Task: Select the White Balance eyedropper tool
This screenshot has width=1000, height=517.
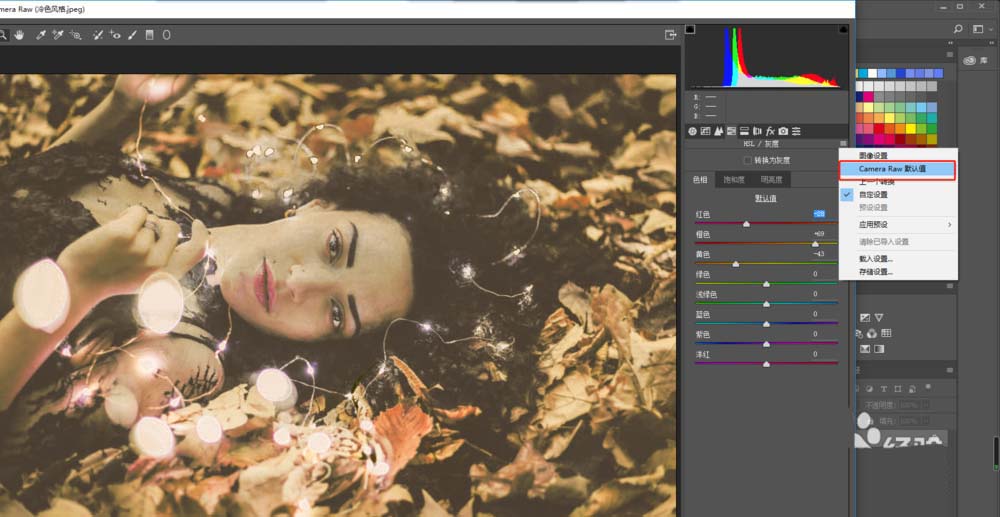Action: 41,35
